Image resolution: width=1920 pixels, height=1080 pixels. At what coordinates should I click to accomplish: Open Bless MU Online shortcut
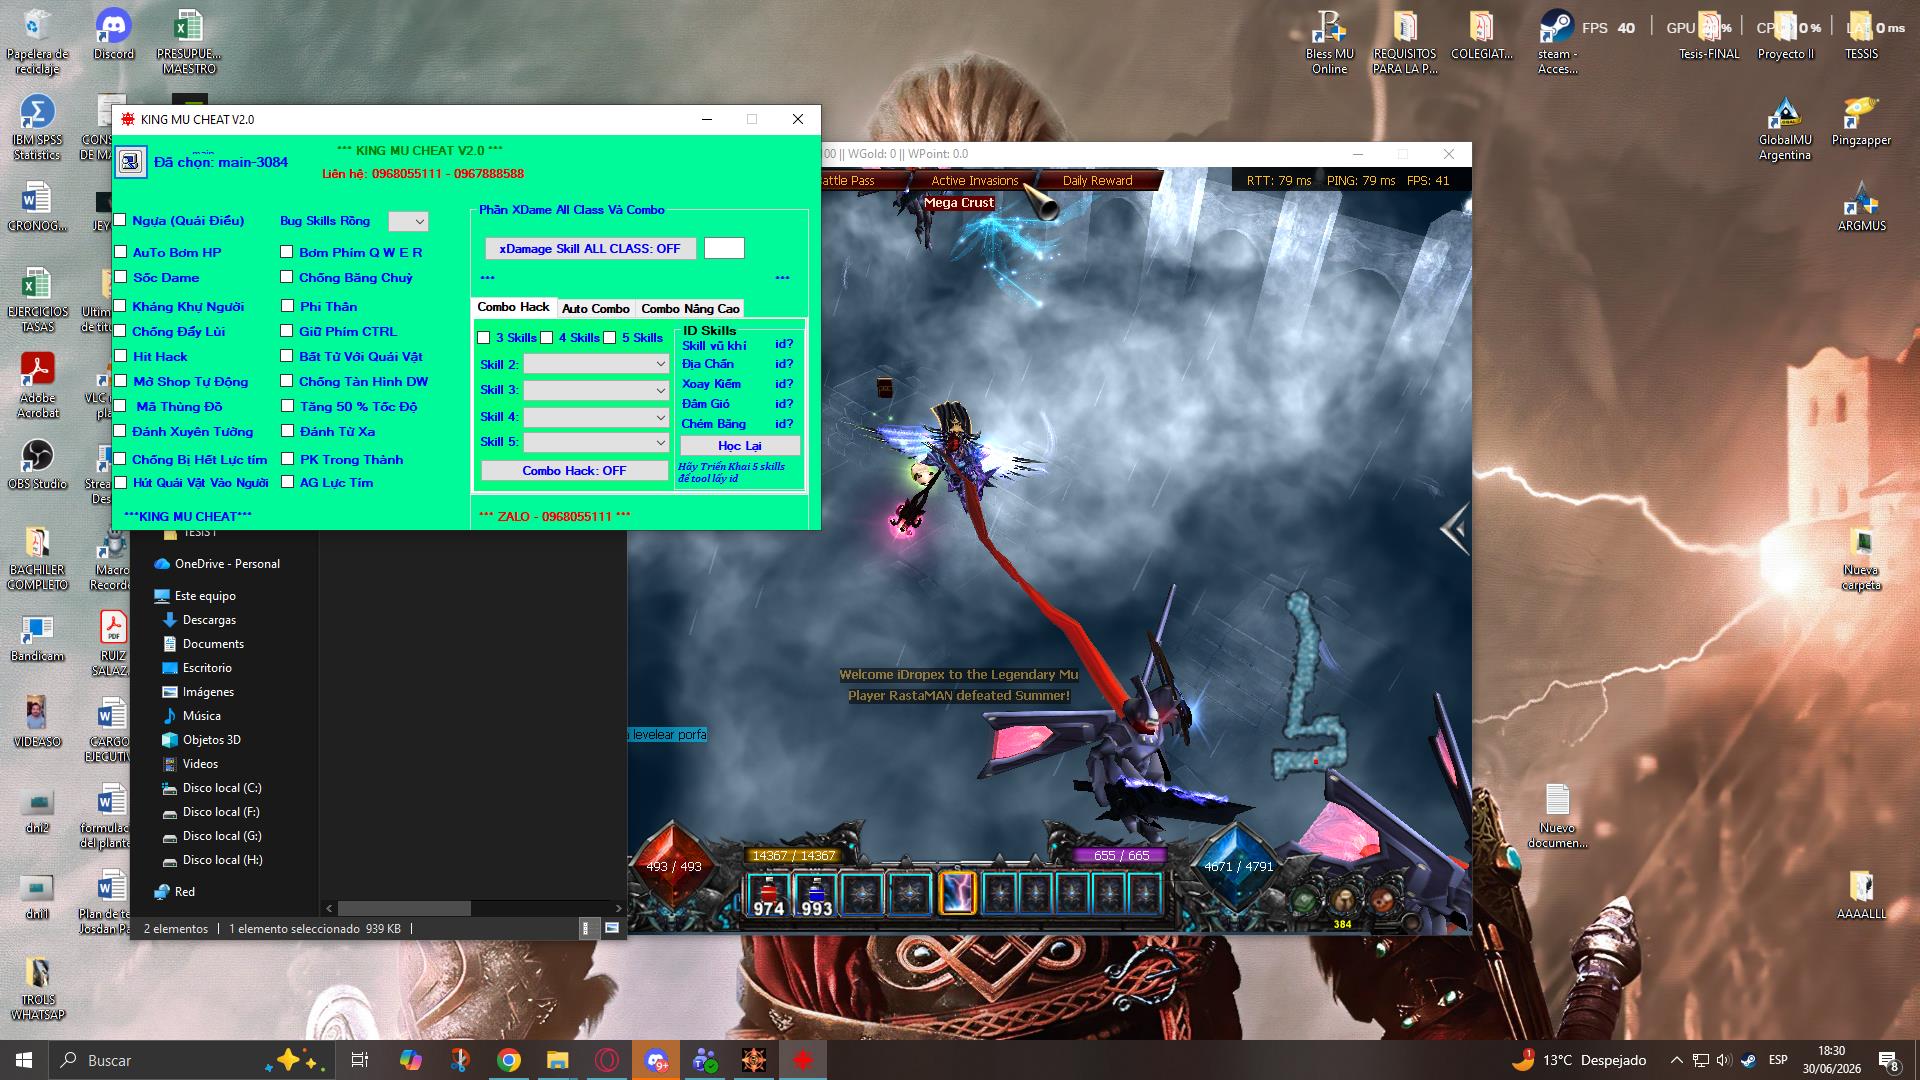[1329, 42]
